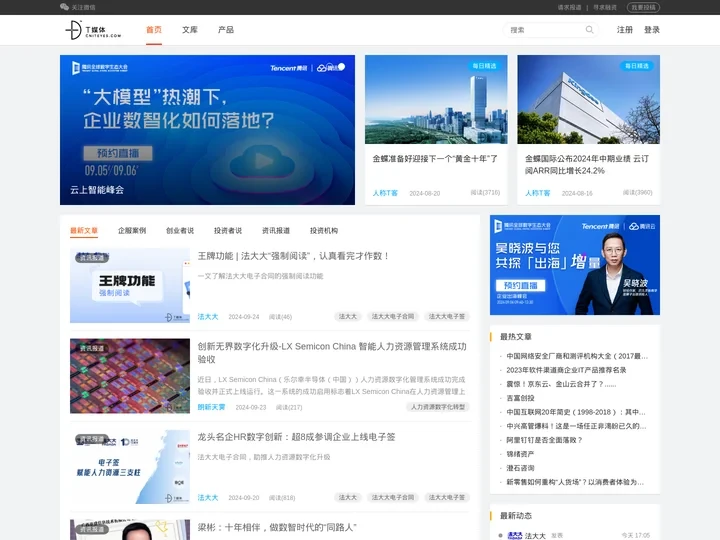Open article title 王牌功能 法大大强制阅读
Screen dimensions: 720x540
[x=294, y=256]
